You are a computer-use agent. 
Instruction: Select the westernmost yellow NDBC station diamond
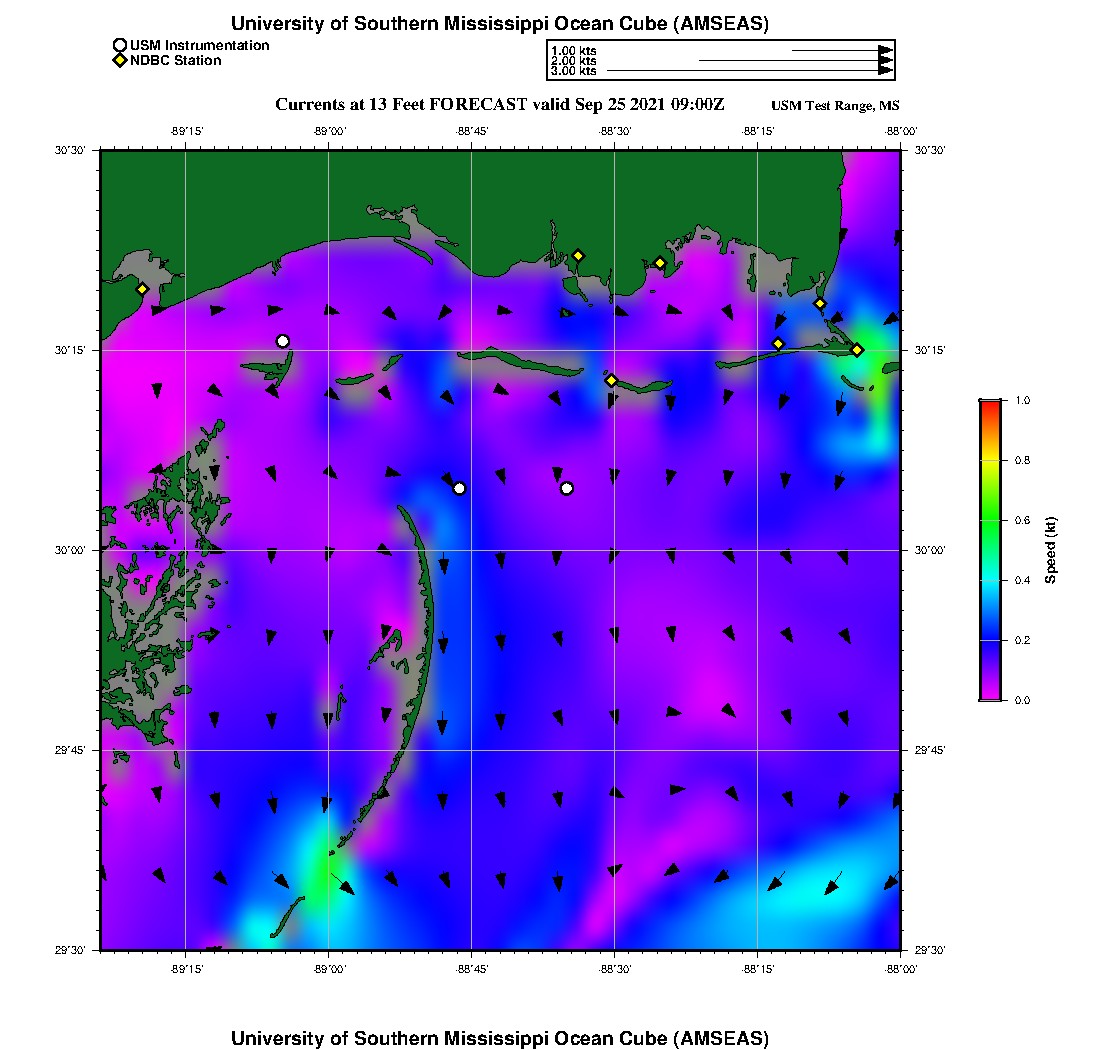coord(143,289)
